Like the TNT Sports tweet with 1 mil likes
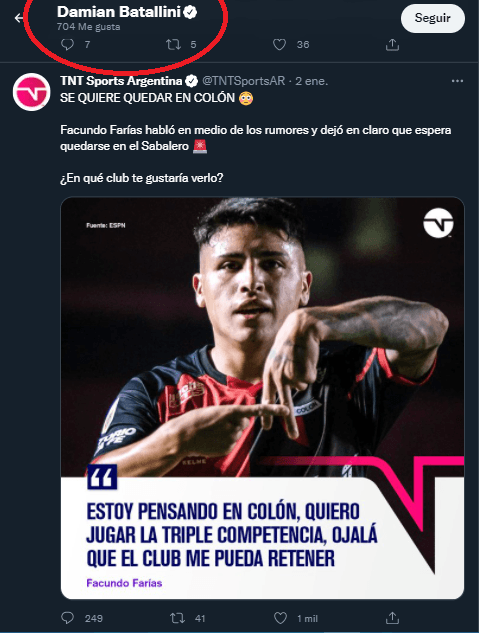Viewport: 479px width, 633px height. [x=280, y=618]
